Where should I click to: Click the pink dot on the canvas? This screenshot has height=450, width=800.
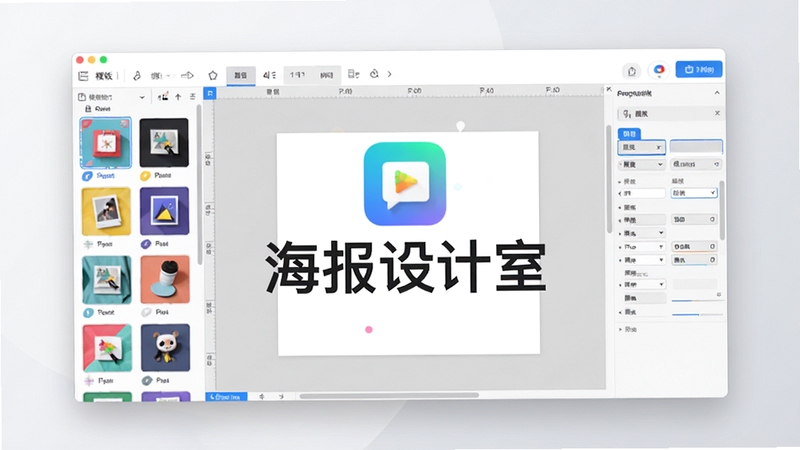pos(369,330)
